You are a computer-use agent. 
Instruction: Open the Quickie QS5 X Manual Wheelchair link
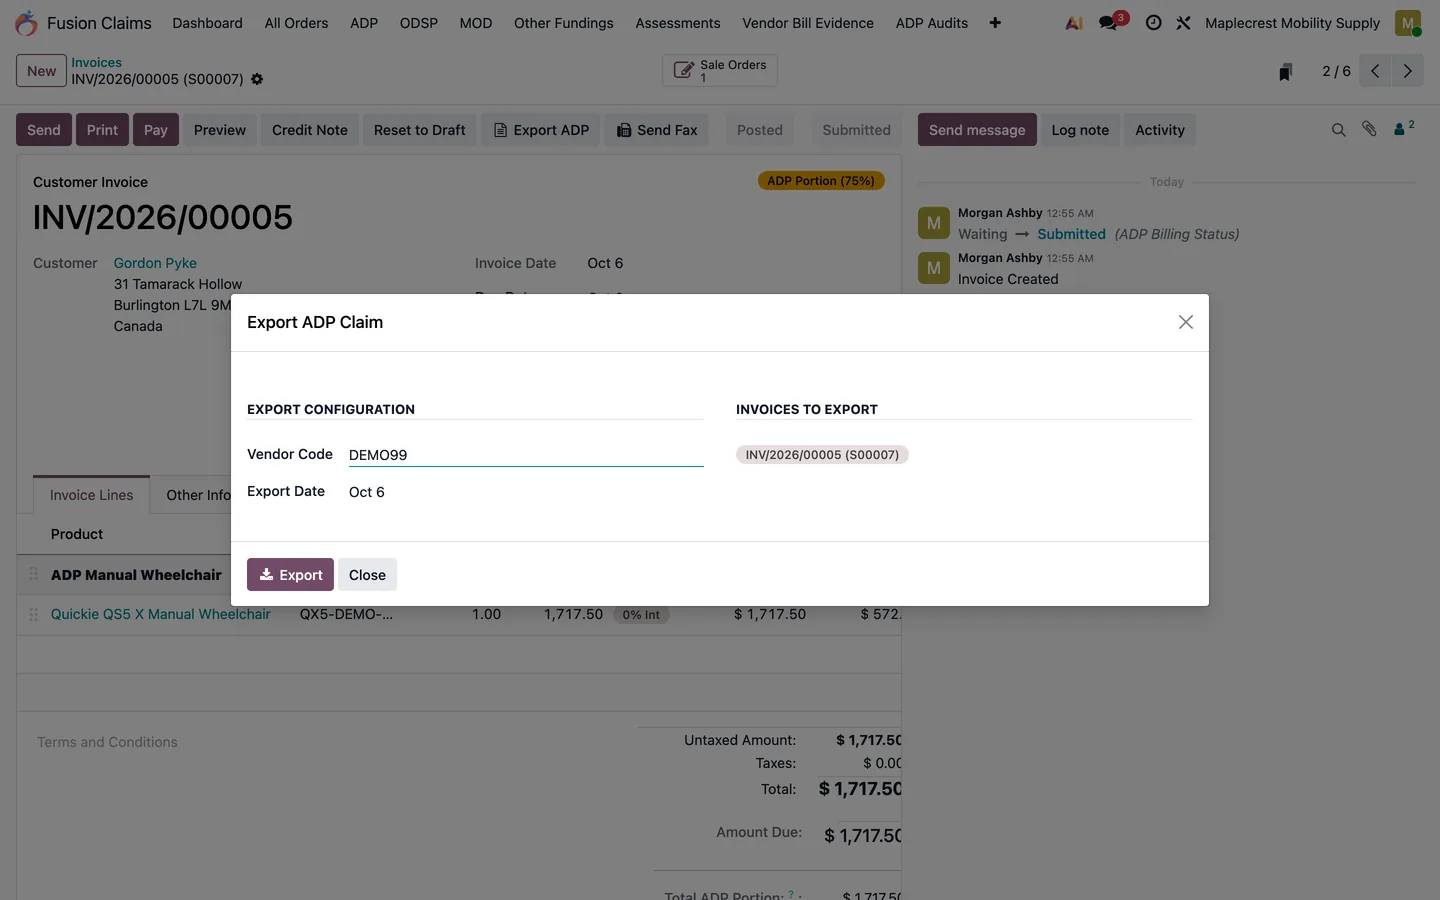(x=161, y=614)
